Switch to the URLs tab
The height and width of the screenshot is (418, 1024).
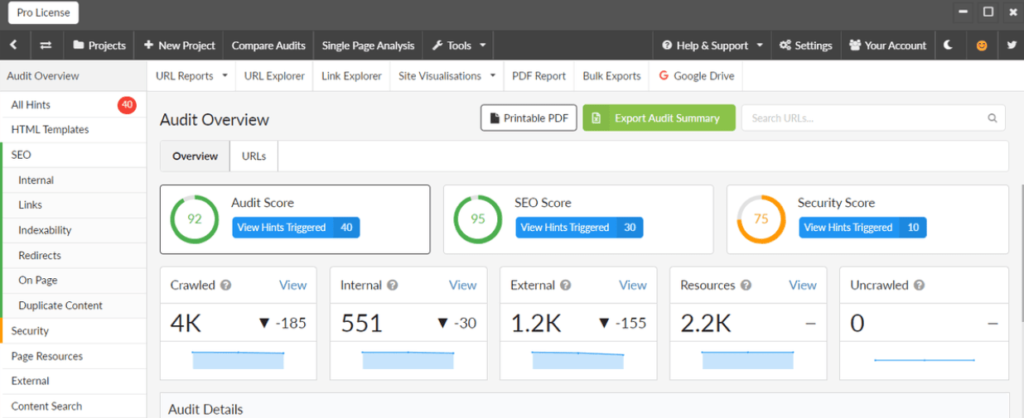(x=254, y=156)
